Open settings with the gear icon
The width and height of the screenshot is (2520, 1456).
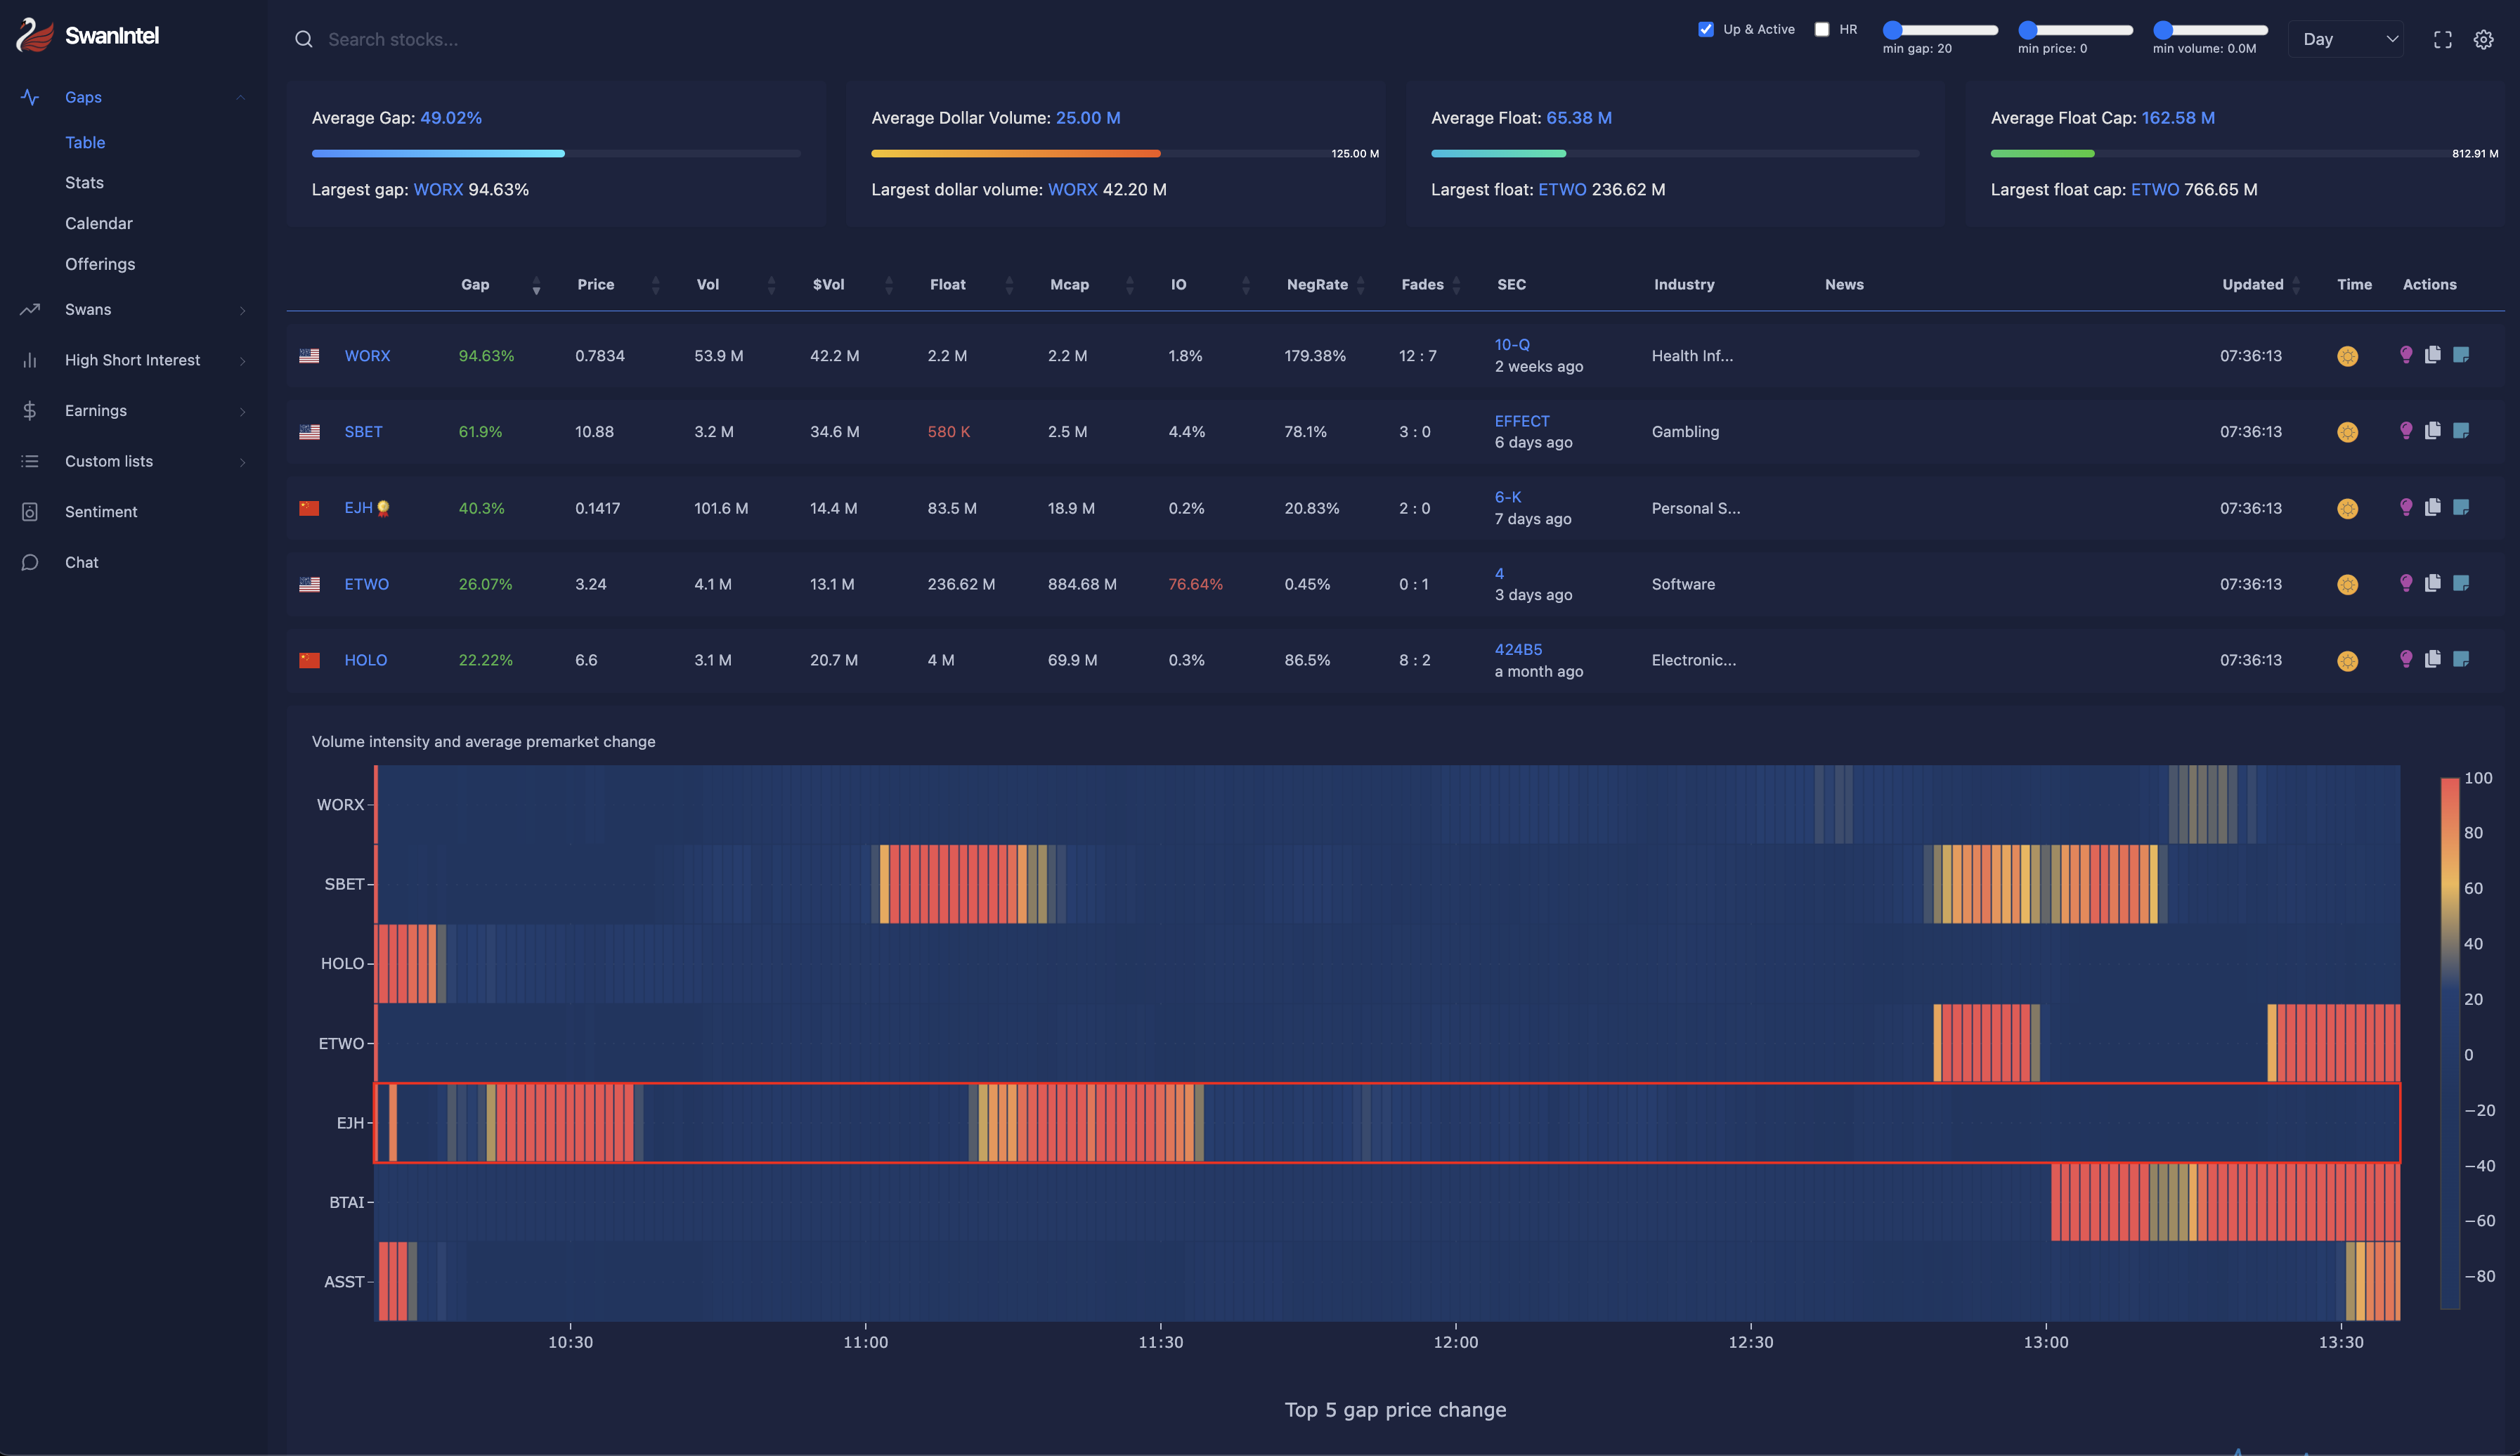(2484, 40)
